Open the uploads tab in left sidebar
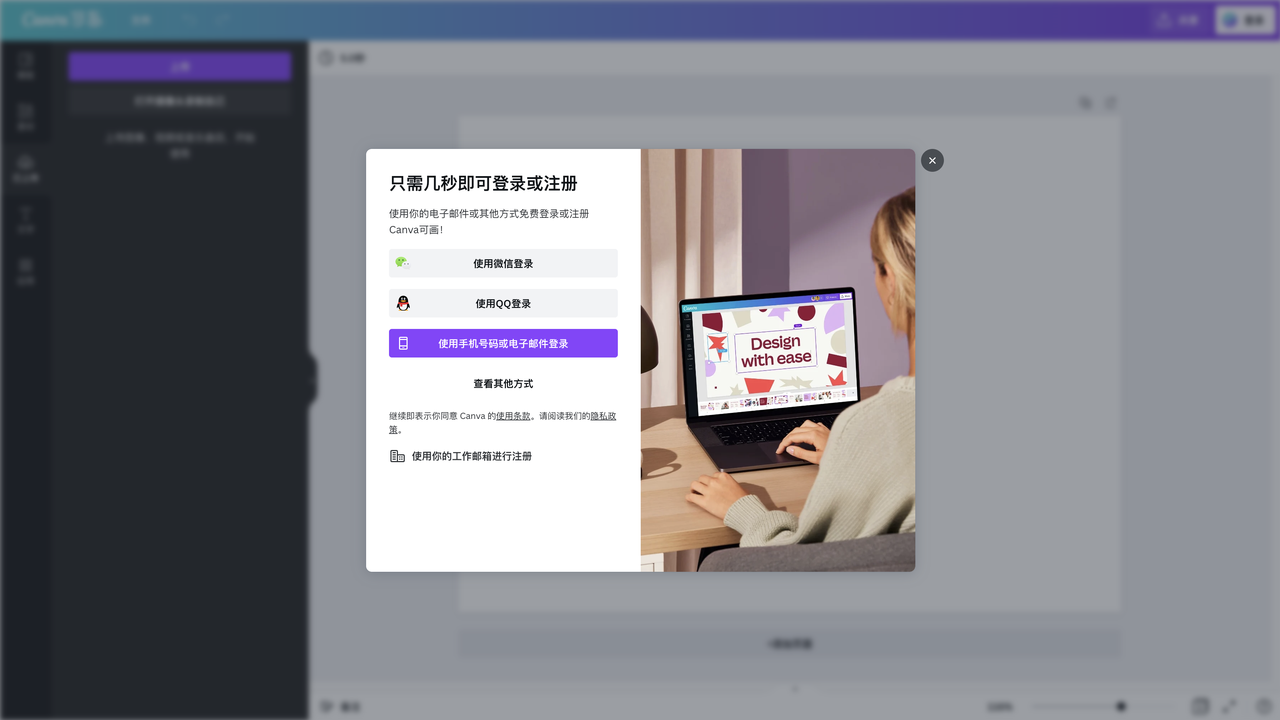 [x=26, y=168]
